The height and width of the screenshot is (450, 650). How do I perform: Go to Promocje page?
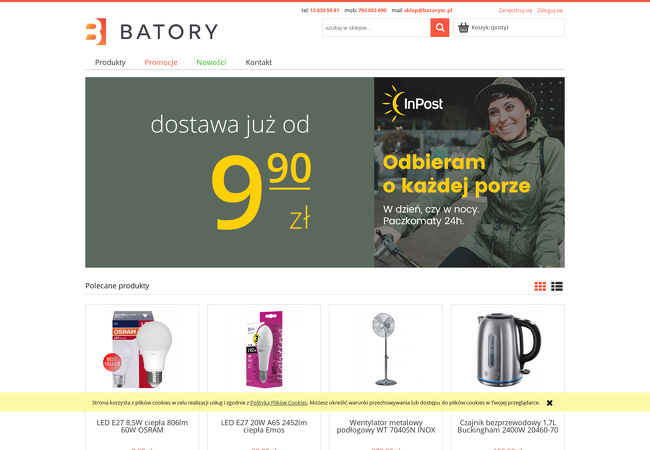click(x=161, y=62)
